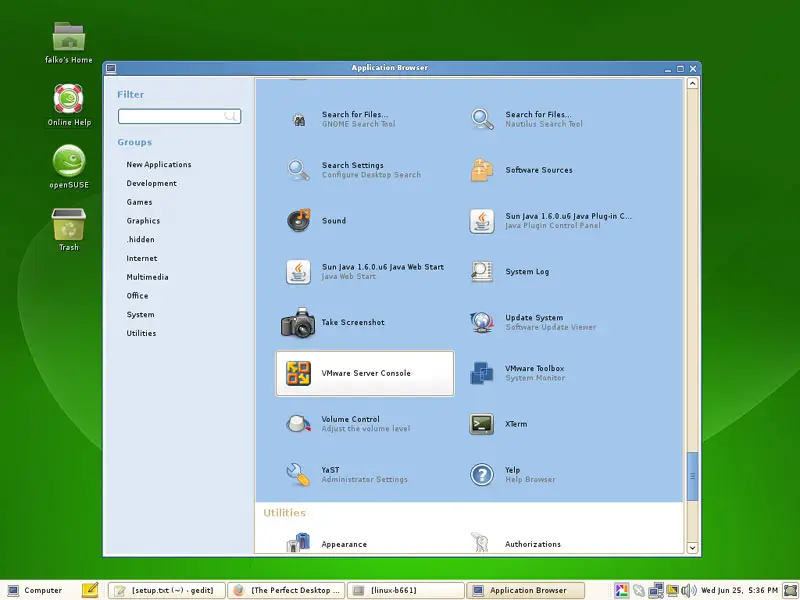
Task: Select the Graphics group
Action: click(143, 220)
